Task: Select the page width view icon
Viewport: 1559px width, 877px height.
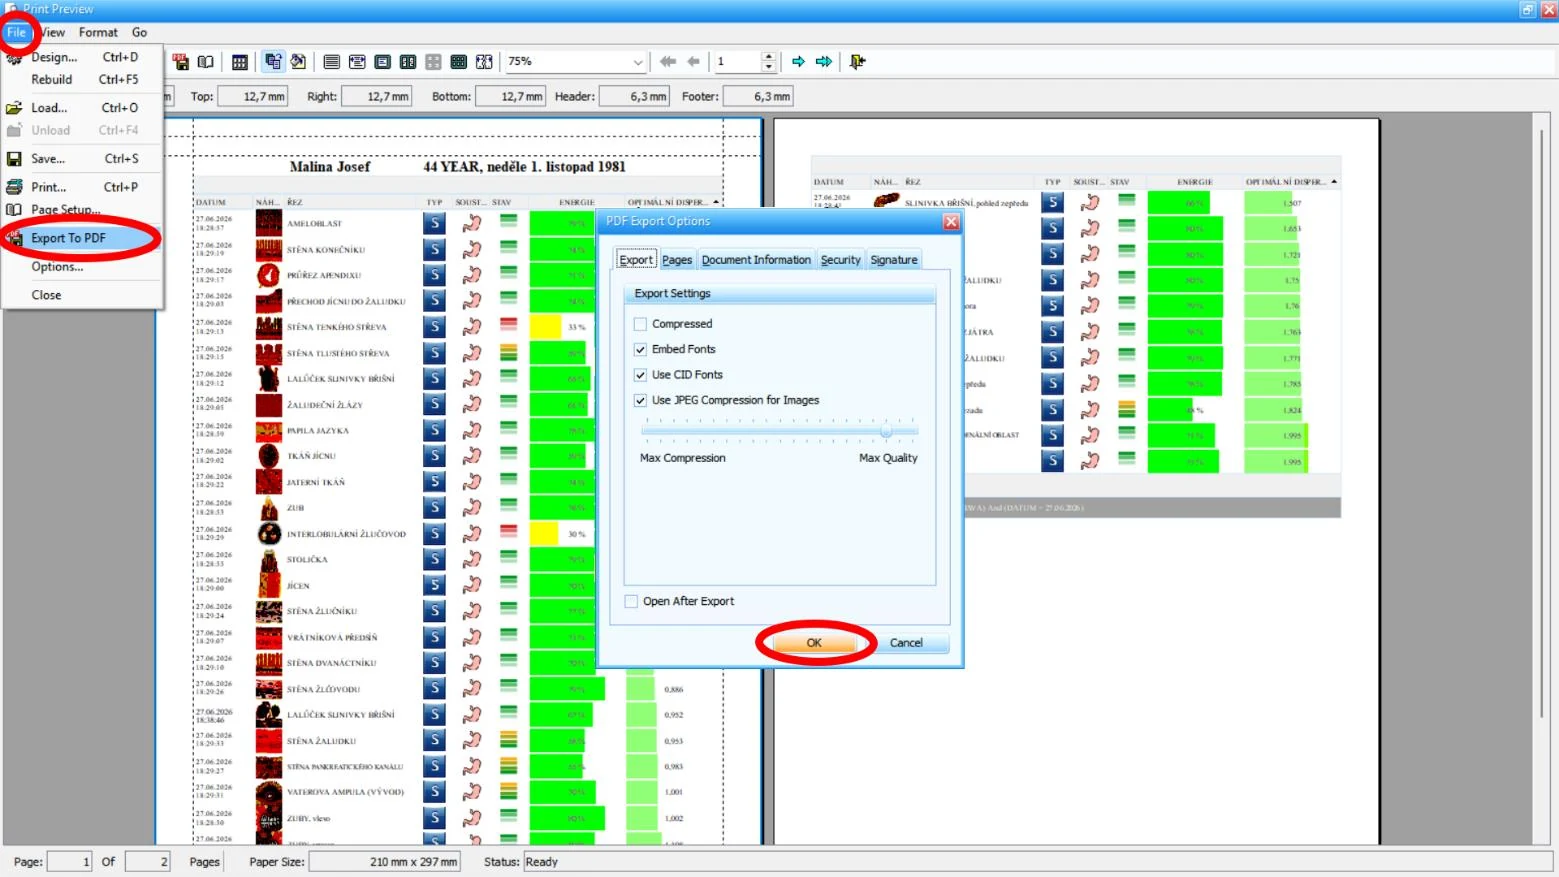Action: [x=357, y=61]
